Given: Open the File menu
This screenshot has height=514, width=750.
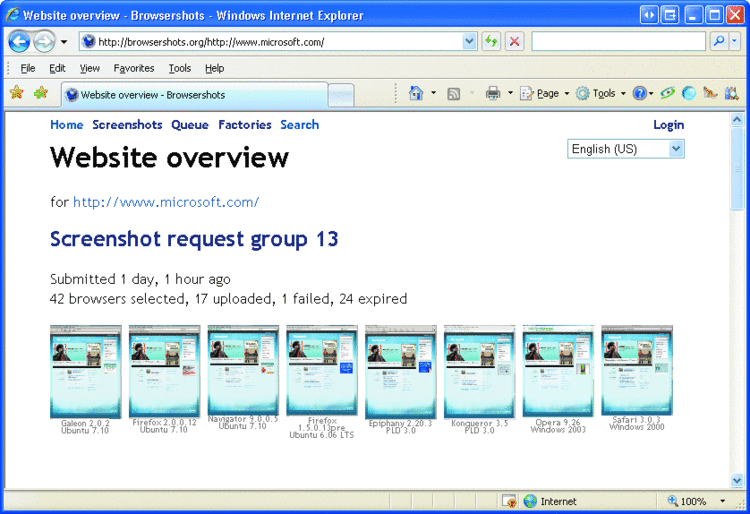Looking at the screenshot, I should click(28, 68).
